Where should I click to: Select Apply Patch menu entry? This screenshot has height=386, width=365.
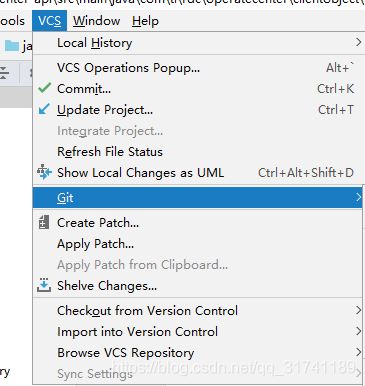(197, 244)
